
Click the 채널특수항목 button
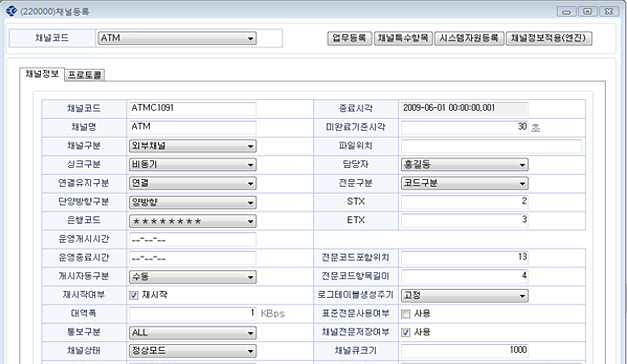403,38
